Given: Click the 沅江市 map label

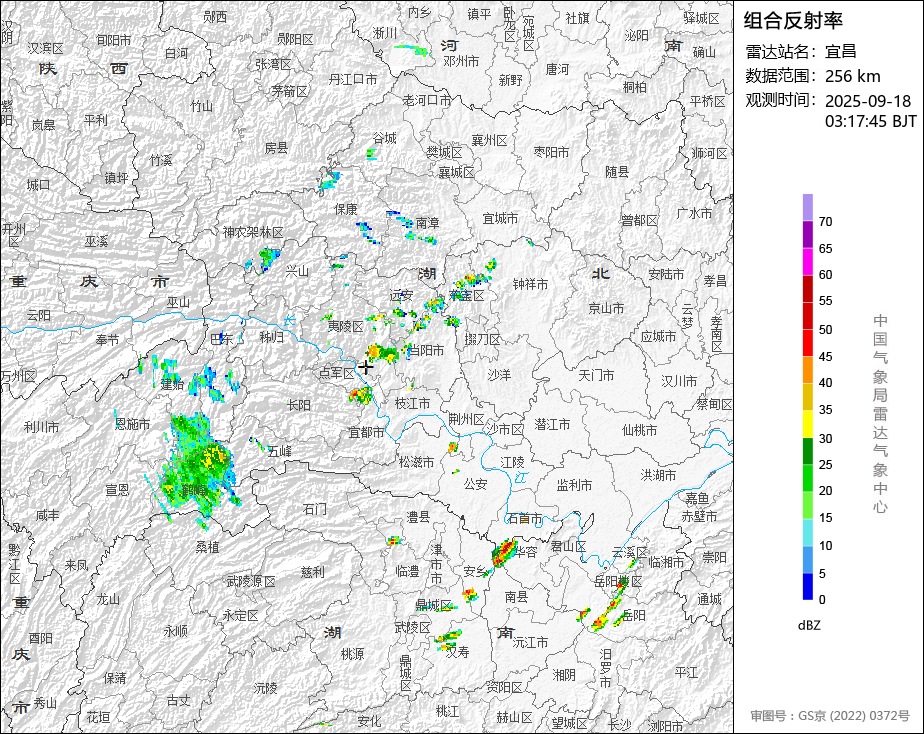Looking at the screenshot, I should [x=530, y=642].
